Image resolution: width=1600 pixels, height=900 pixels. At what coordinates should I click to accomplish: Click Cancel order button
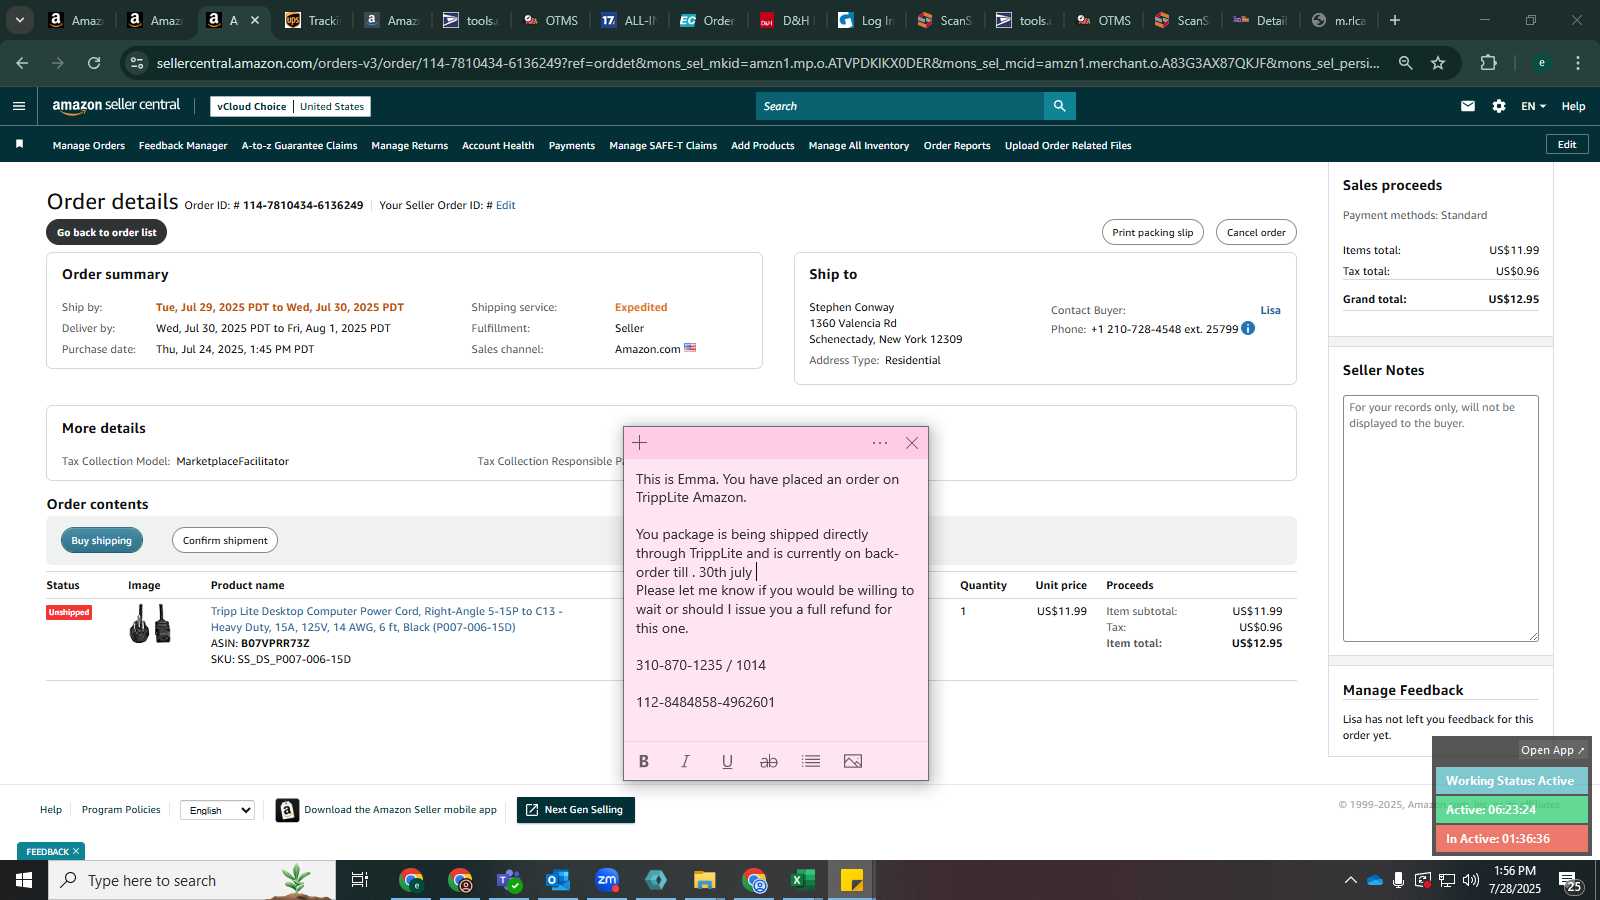[x=1256, y=232]
